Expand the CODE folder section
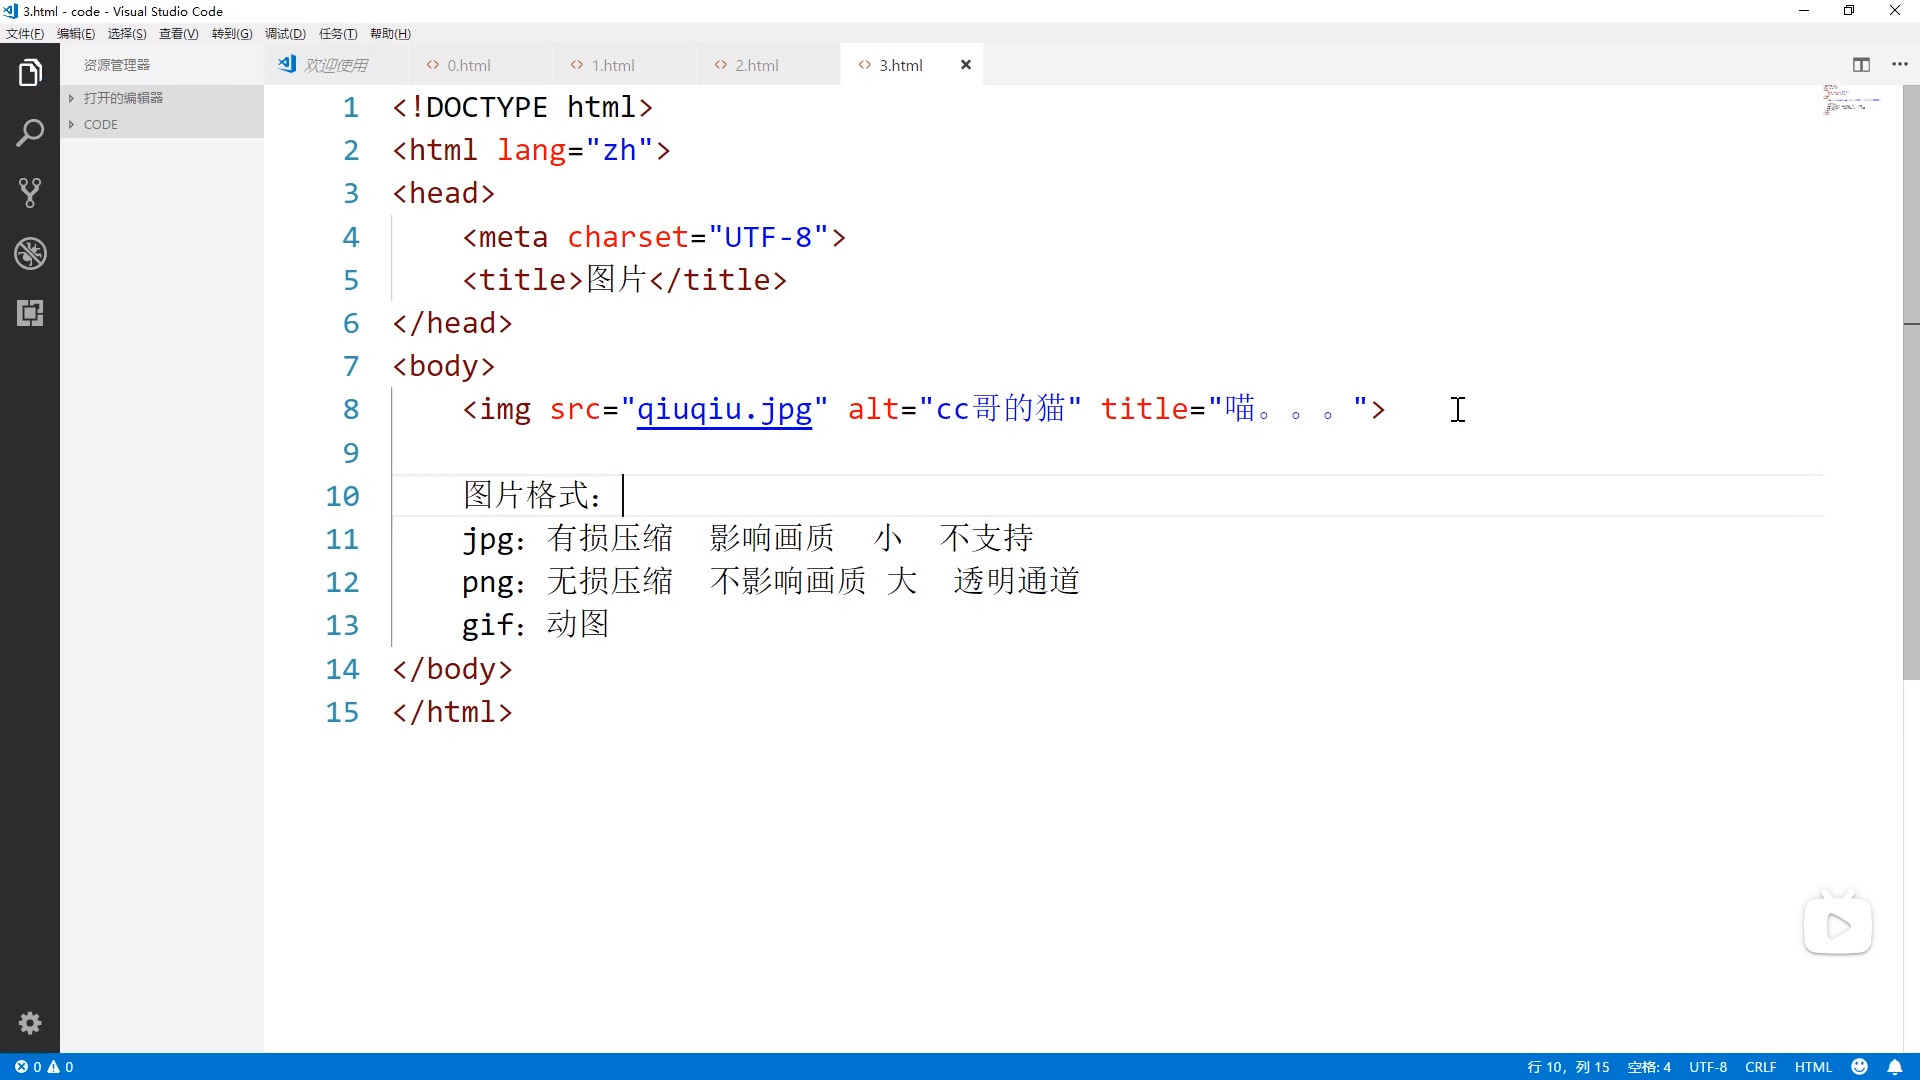The image size is (1920, 1080). pos(100,125)
